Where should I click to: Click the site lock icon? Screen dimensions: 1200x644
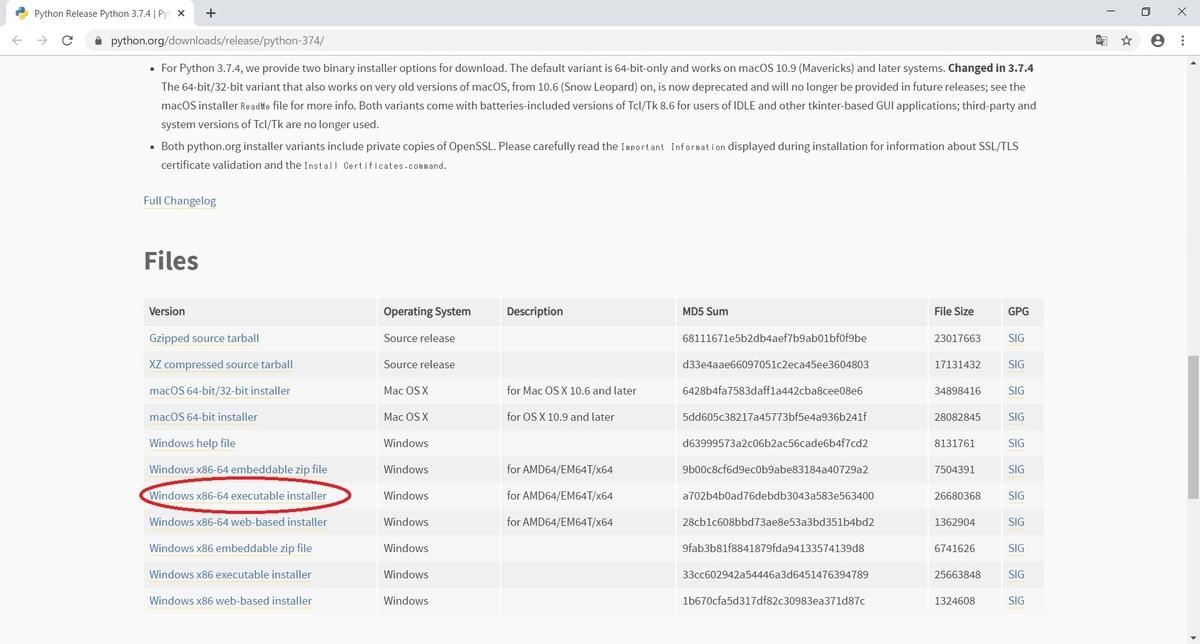click(97, 41)
